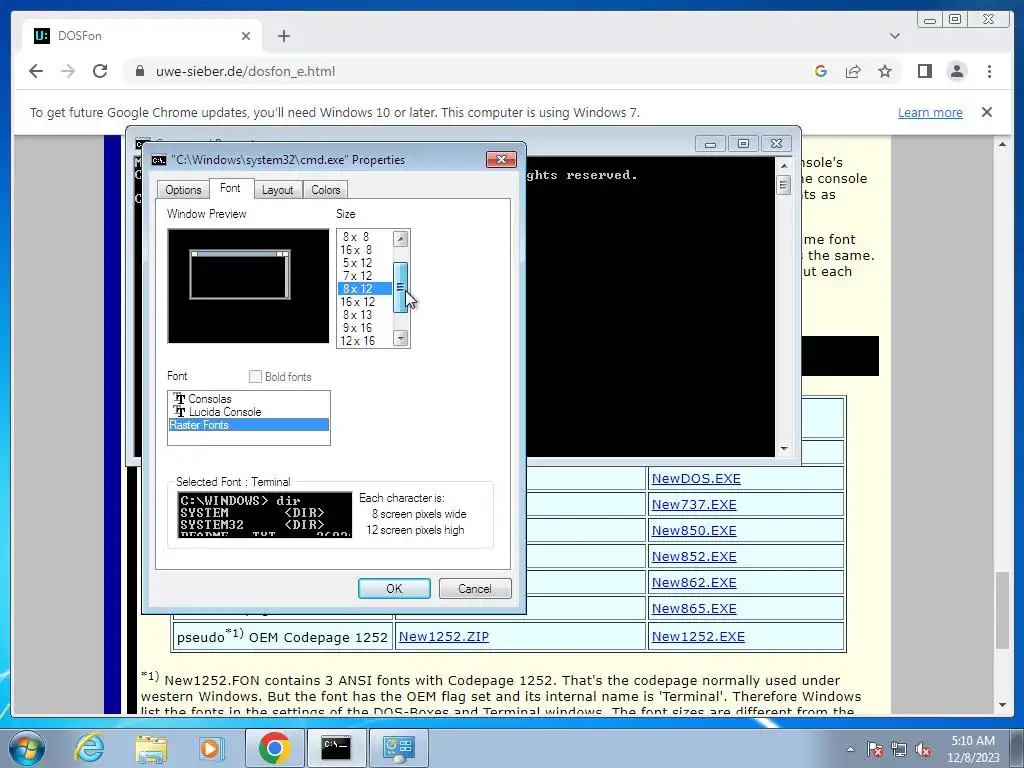Screen dimensions: 1024x768
Task: Follow the Learn more link
Action: (930, 112)
